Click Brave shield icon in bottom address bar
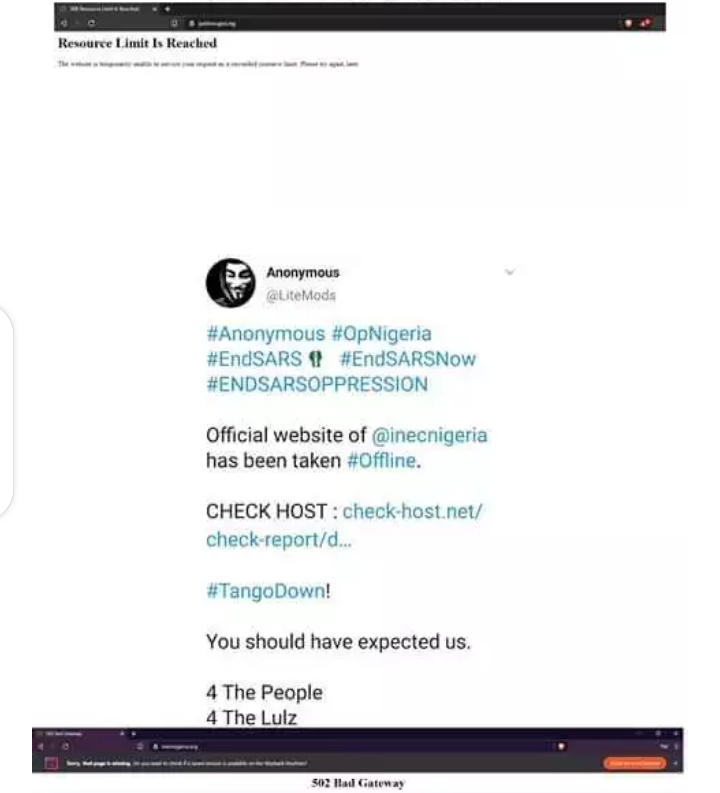Image resolution: width=720 pixels, height=793 pixels. click(x=561, y=746)
